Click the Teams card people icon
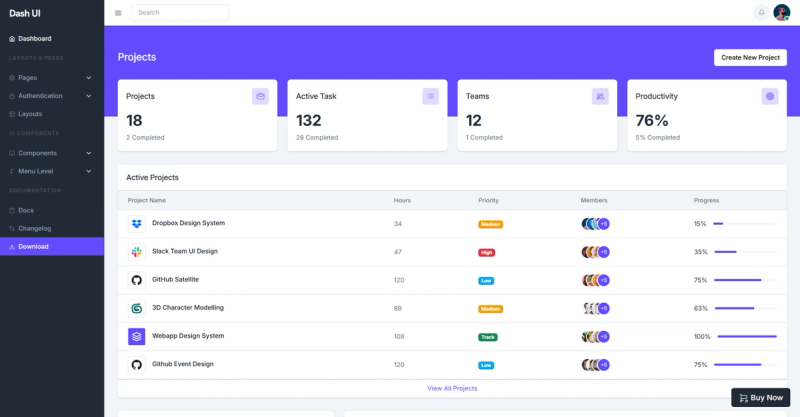 600,96
